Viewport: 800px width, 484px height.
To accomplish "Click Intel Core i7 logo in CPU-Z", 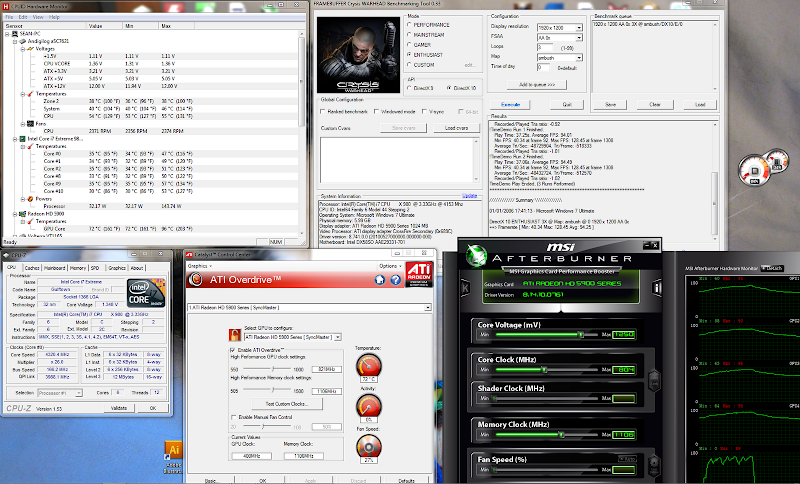I will tap(146, 293).
